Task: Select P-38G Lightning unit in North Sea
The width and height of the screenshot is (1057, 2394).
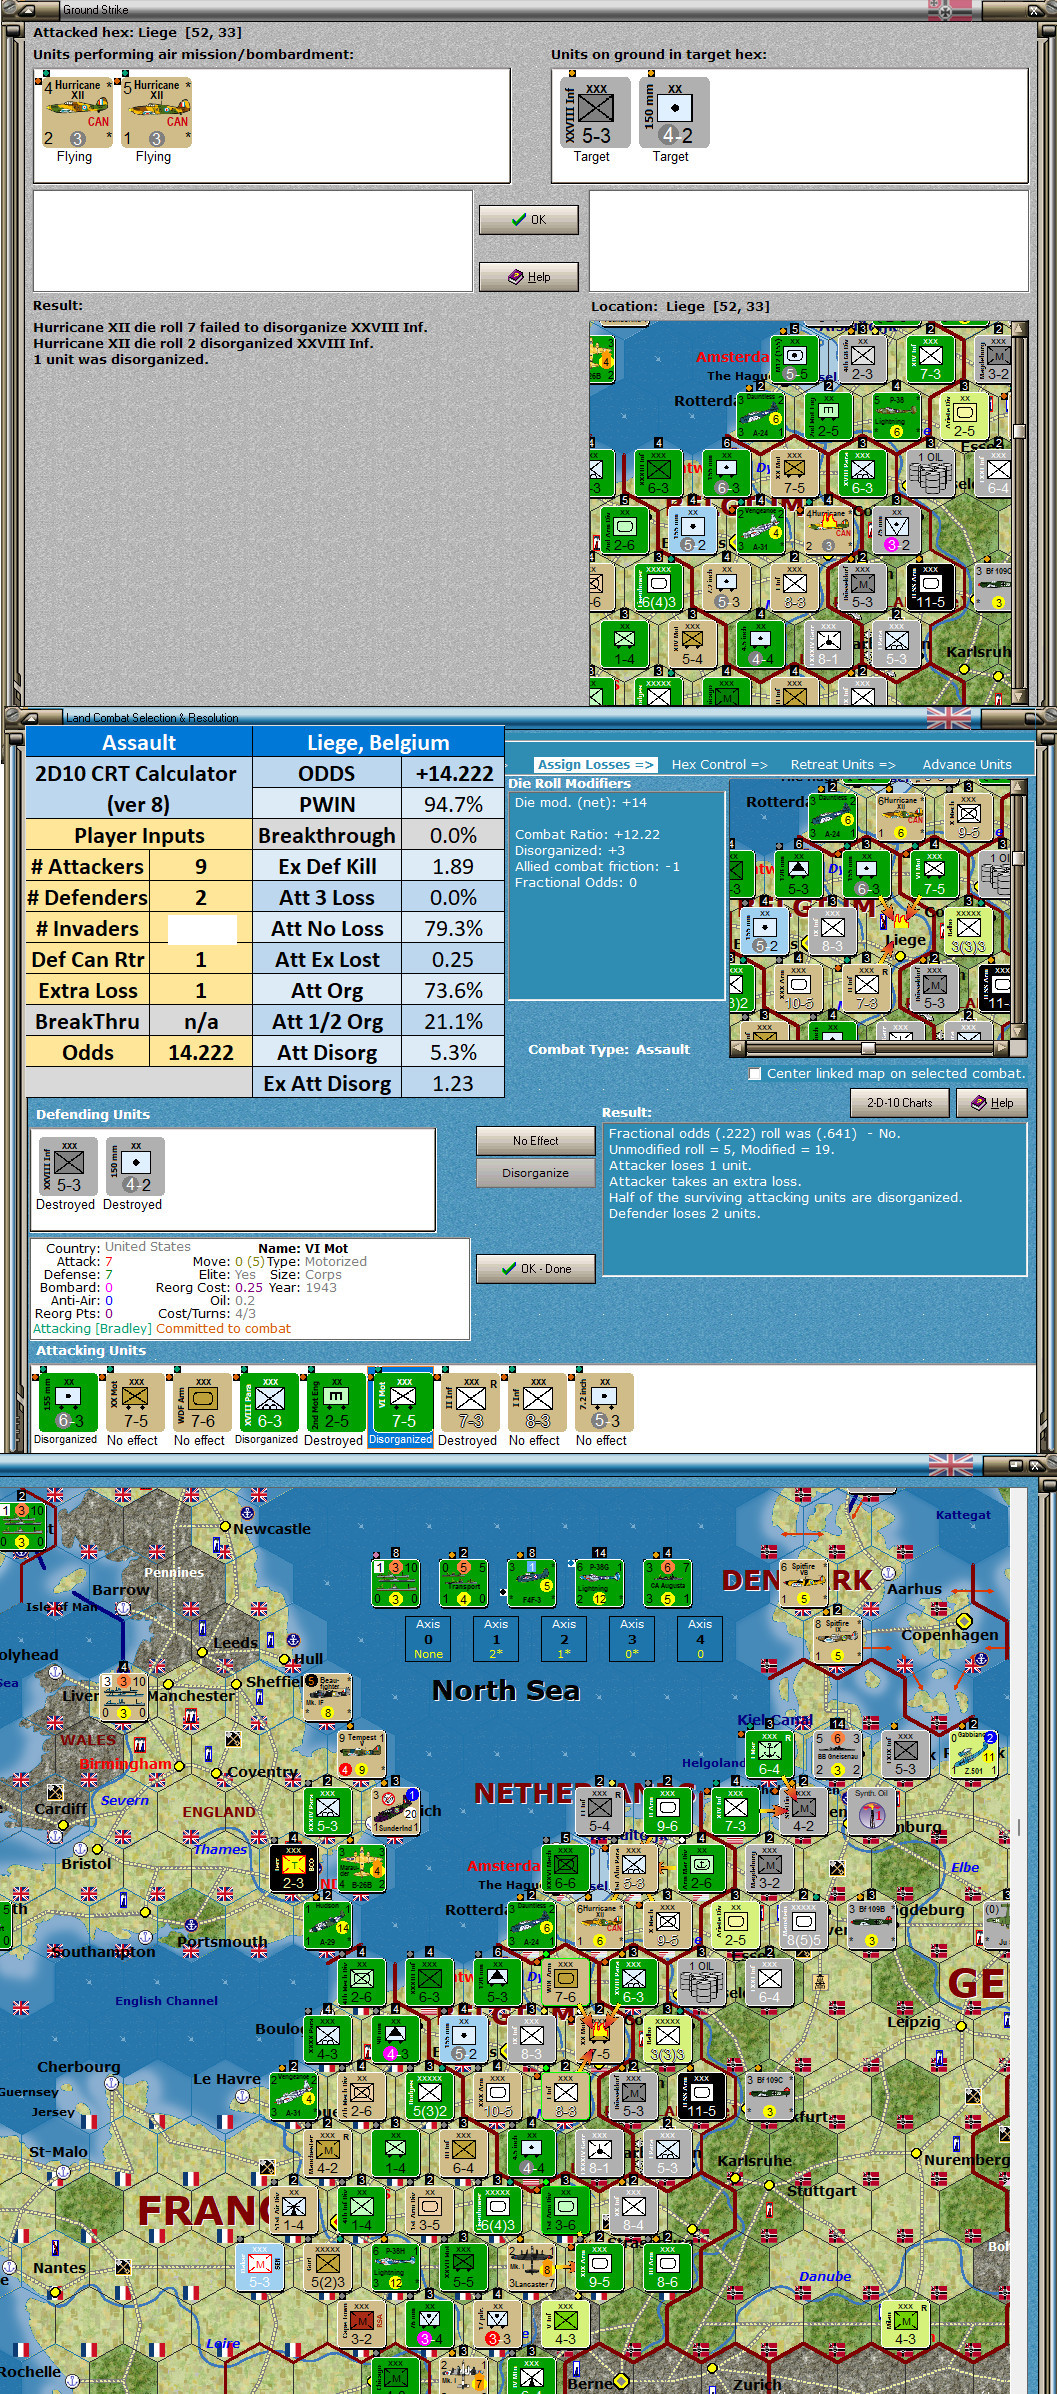Action: 600,1583
